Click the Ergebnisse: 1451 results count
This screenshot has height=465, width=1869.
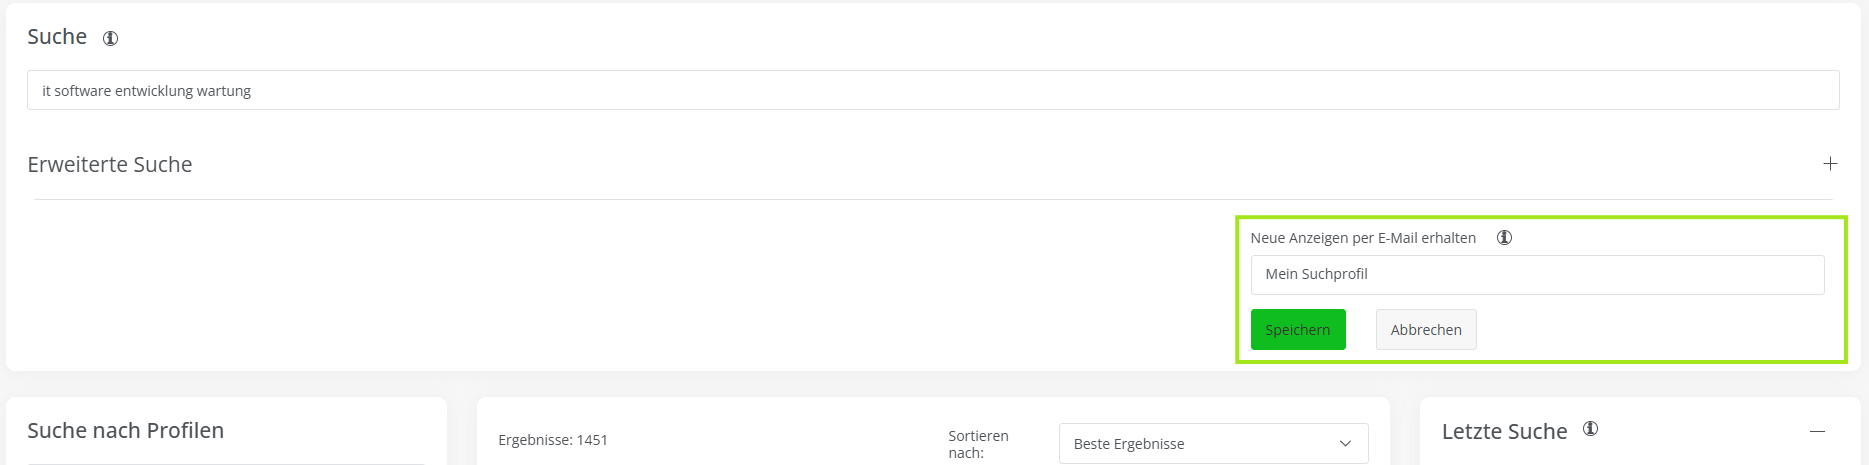pos(553,440)
